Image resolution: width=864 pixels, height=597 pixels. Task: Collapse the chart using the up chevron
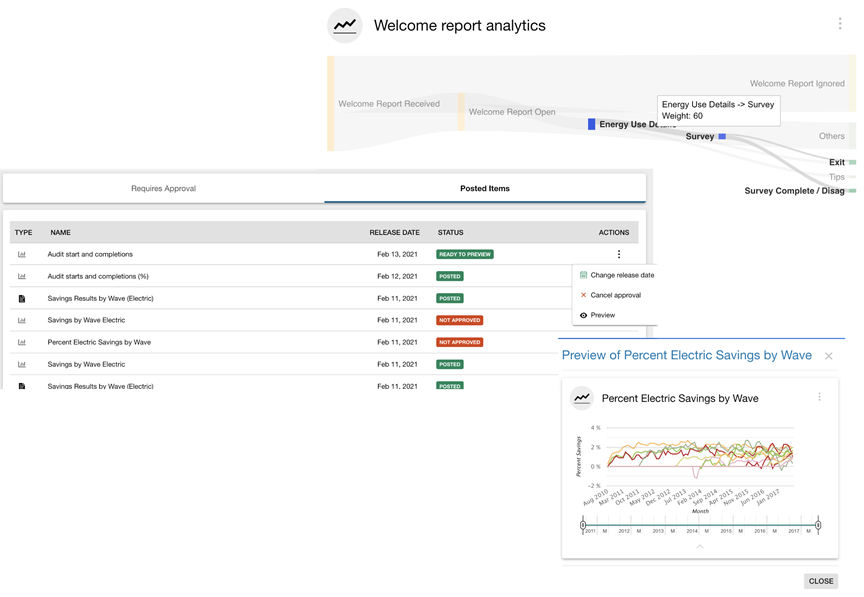click(700, 546)
